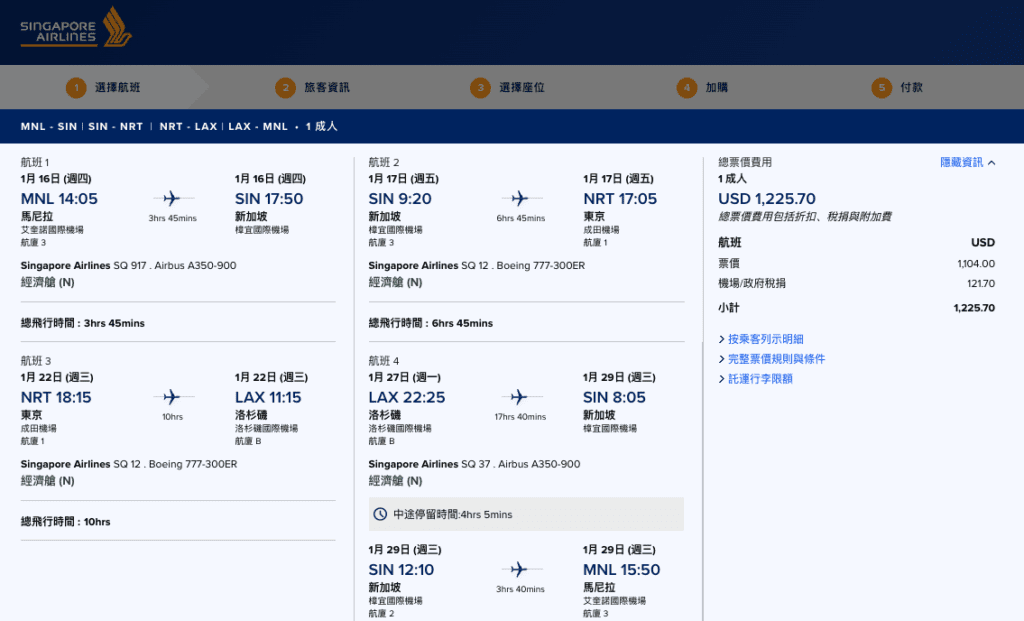Expand 按乘客列示明細 link
The width and height of the screenshot is (1024, 621).
[765, 339]
